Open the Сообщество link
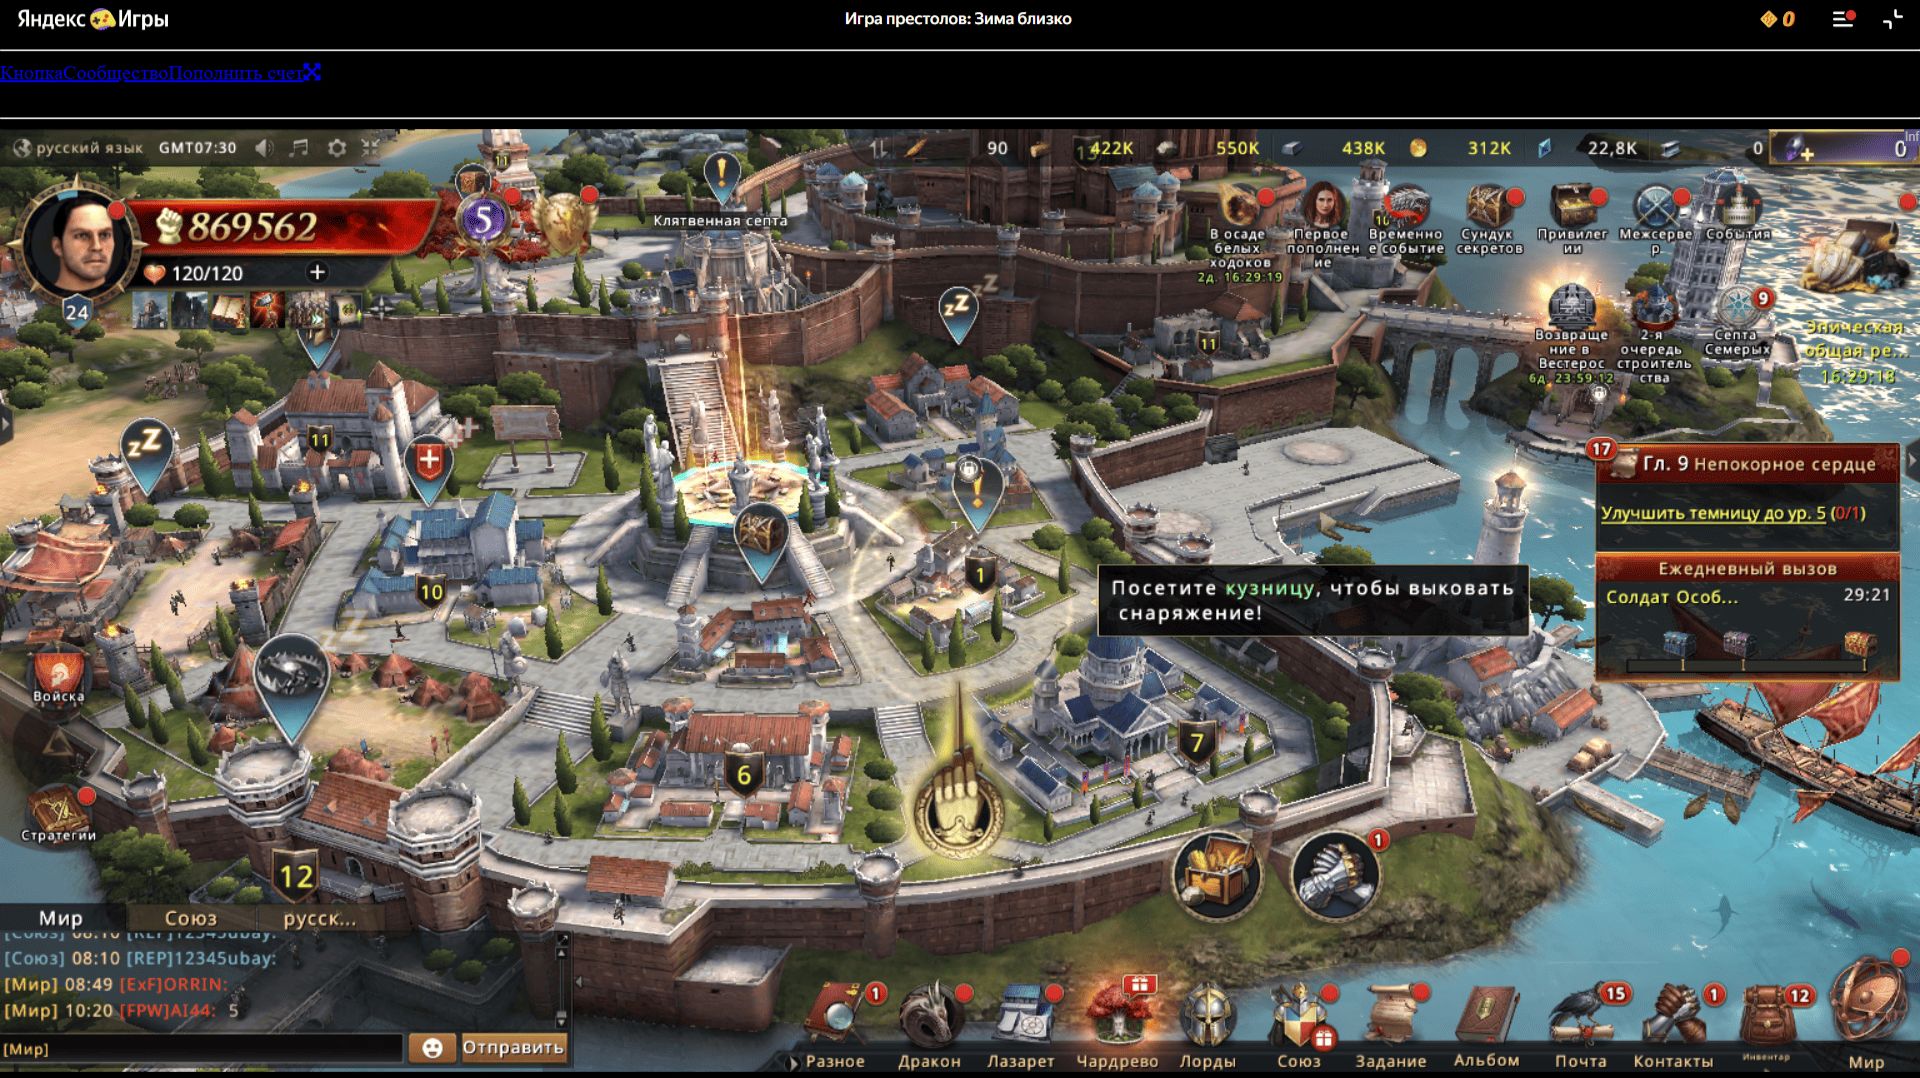This screenshot has width=1920, height=1078. [x=116, y=72]
